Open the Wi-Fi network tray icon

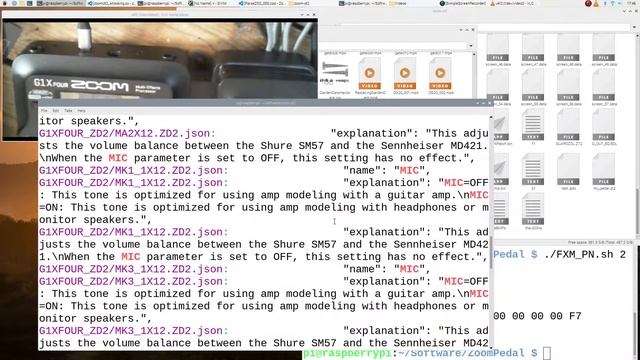[612, 3]
